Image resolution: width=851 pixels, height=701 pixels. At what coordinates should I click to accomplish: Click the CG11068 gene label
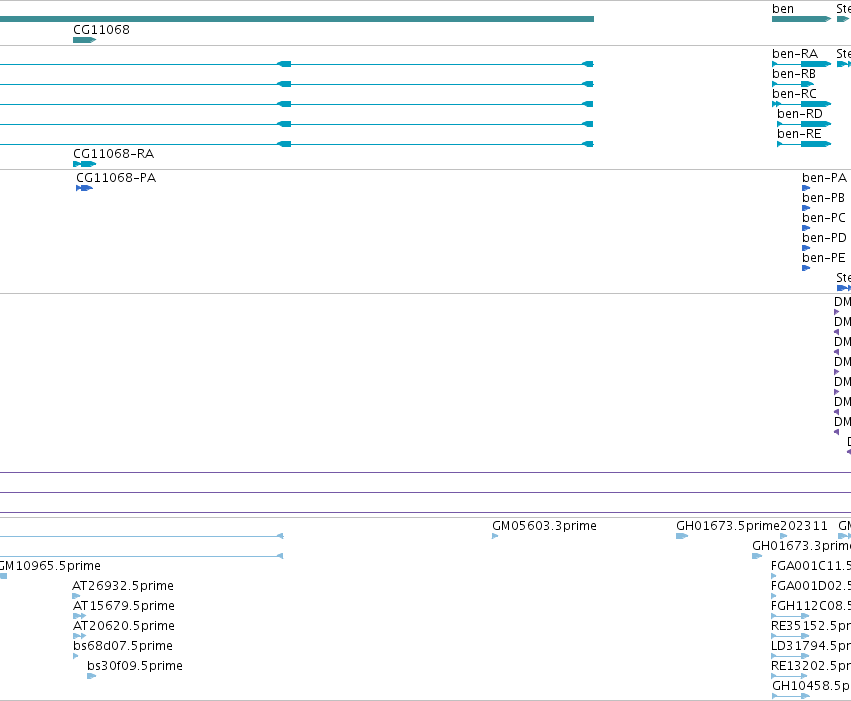click(x=101, y=30)
